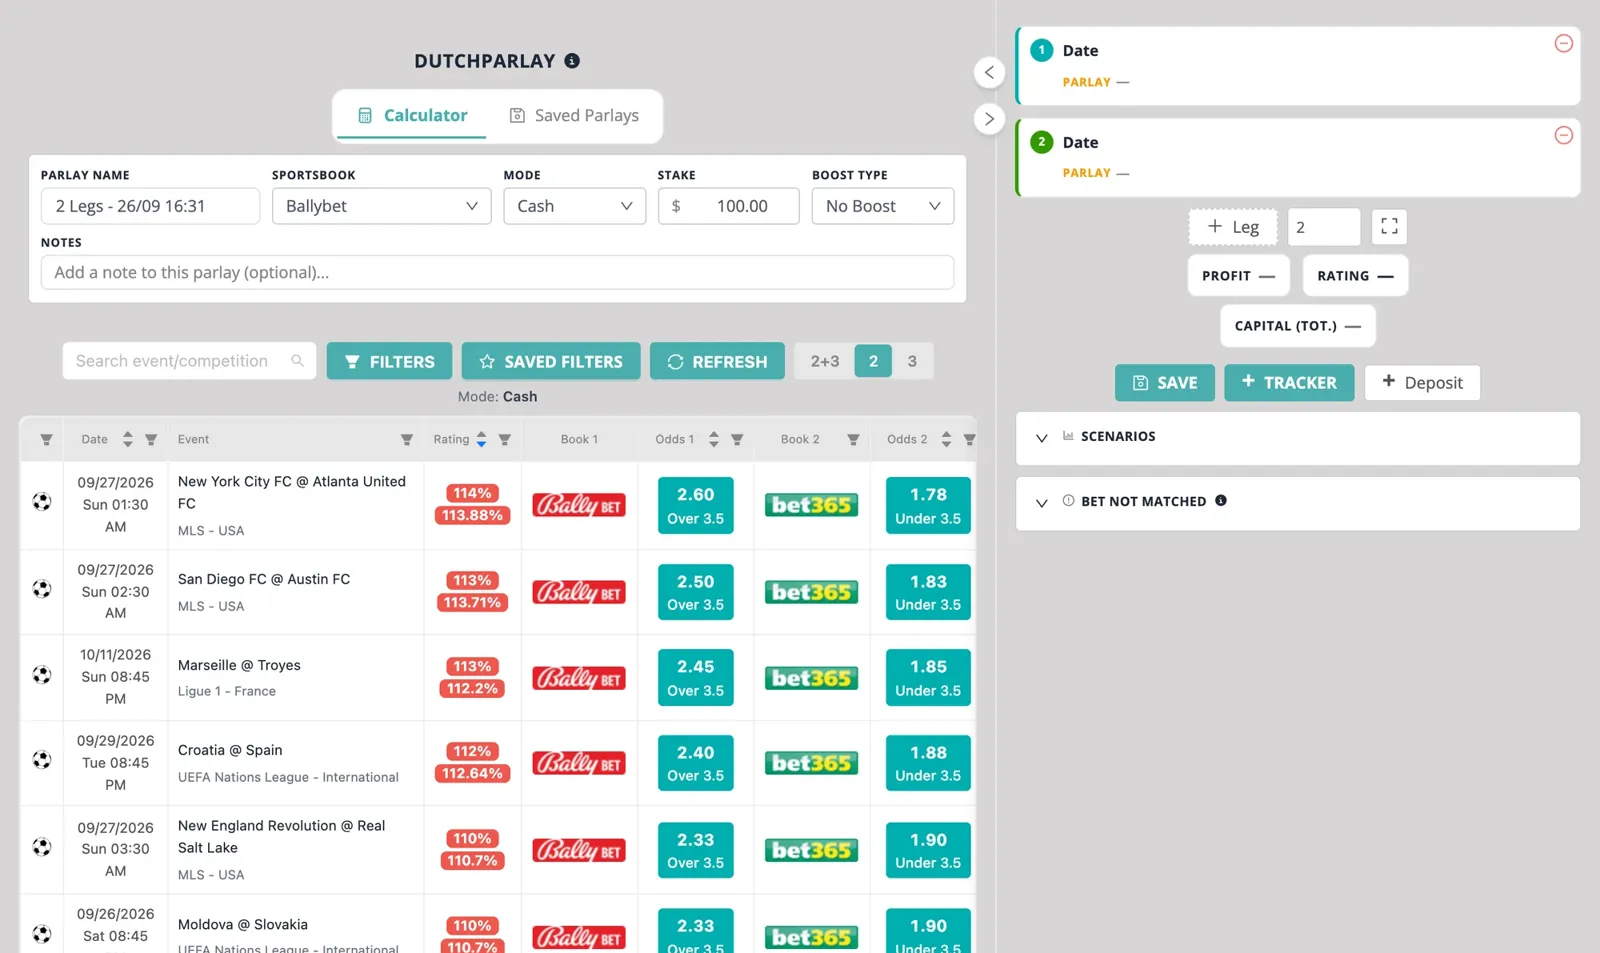Refresh the parlay list

717,361
